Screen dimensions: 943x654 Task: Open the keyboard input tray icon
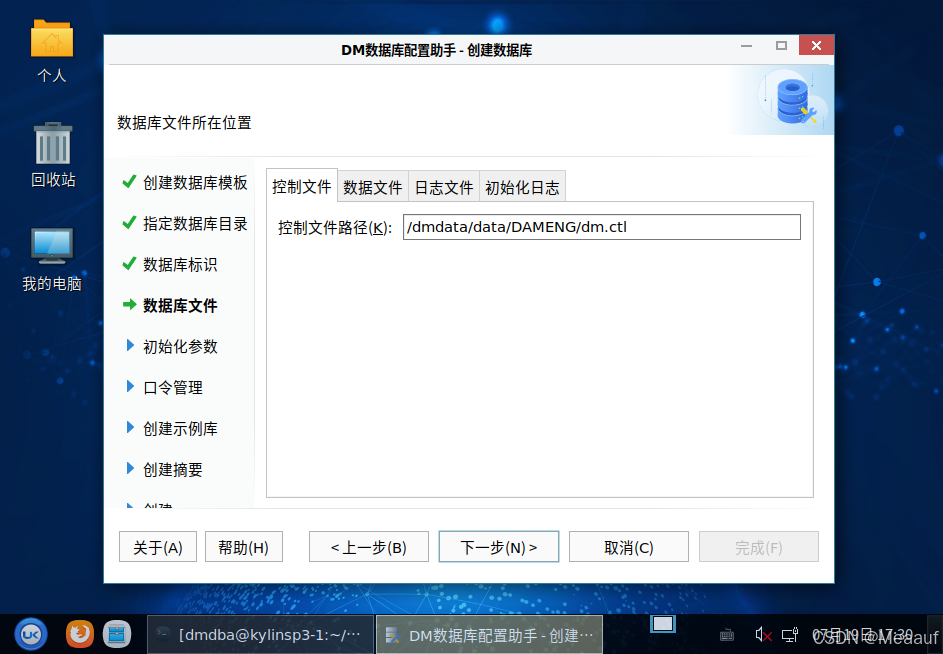tap(726, 635)
